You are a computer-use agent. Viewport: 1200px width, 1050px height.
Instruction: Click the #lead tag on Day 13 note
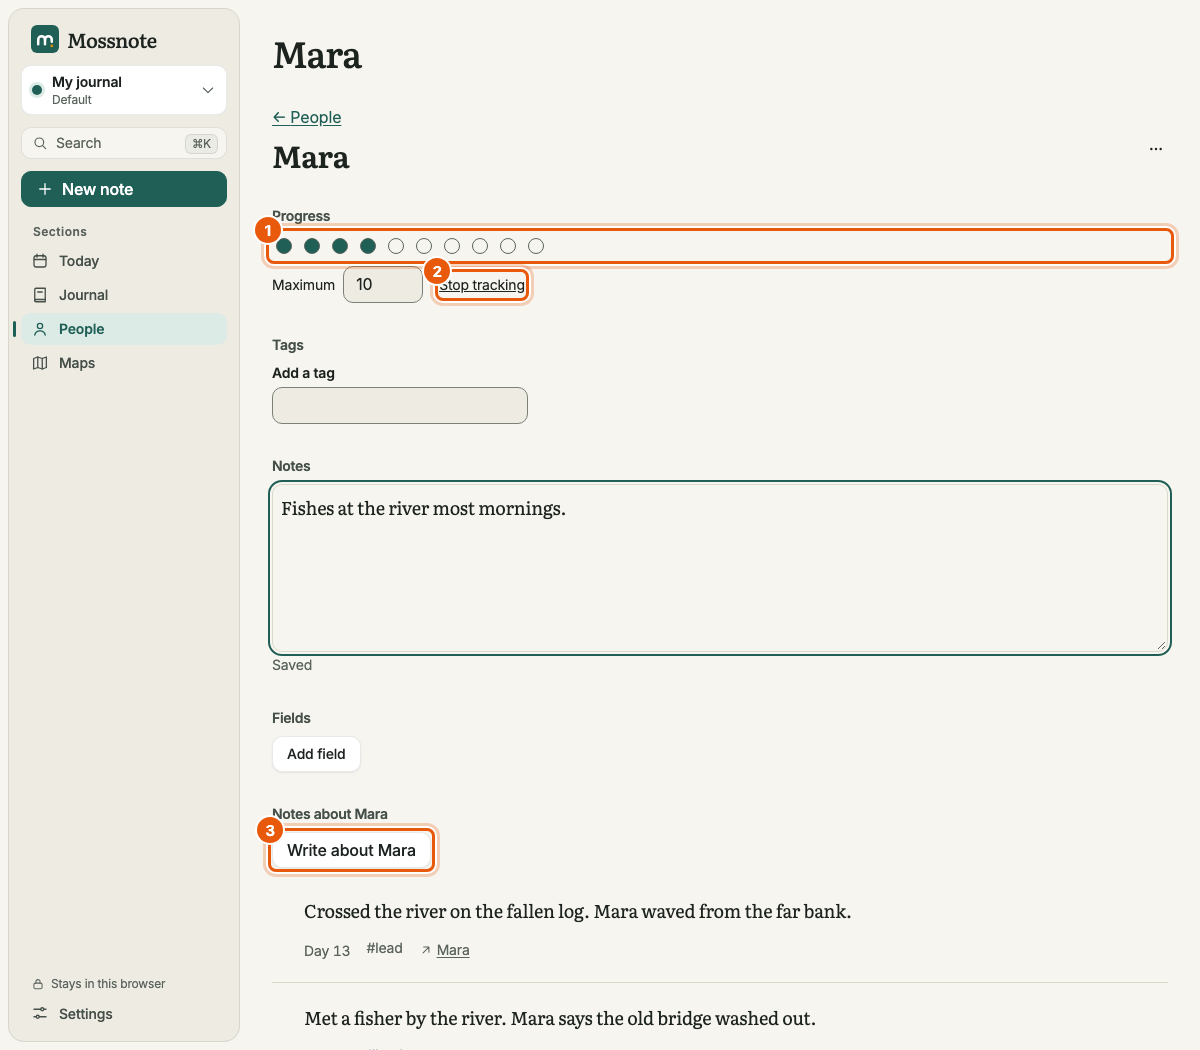[x=384, y=948]
